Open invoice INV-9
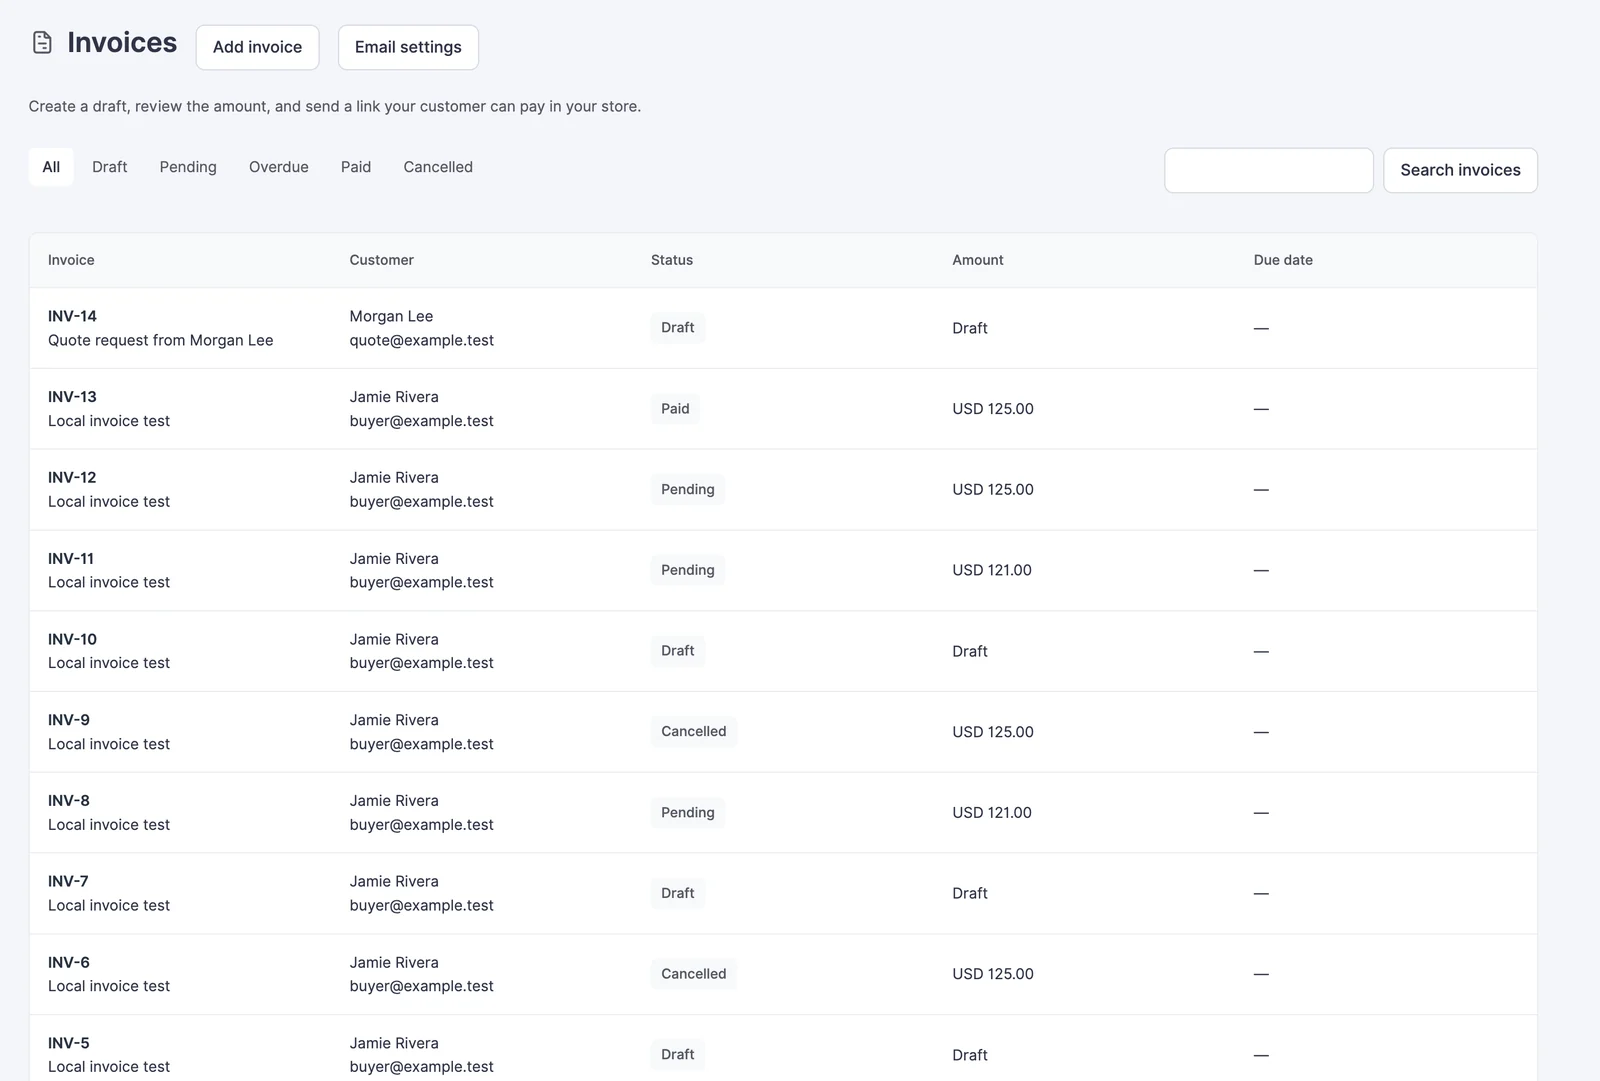 point(69,720)
